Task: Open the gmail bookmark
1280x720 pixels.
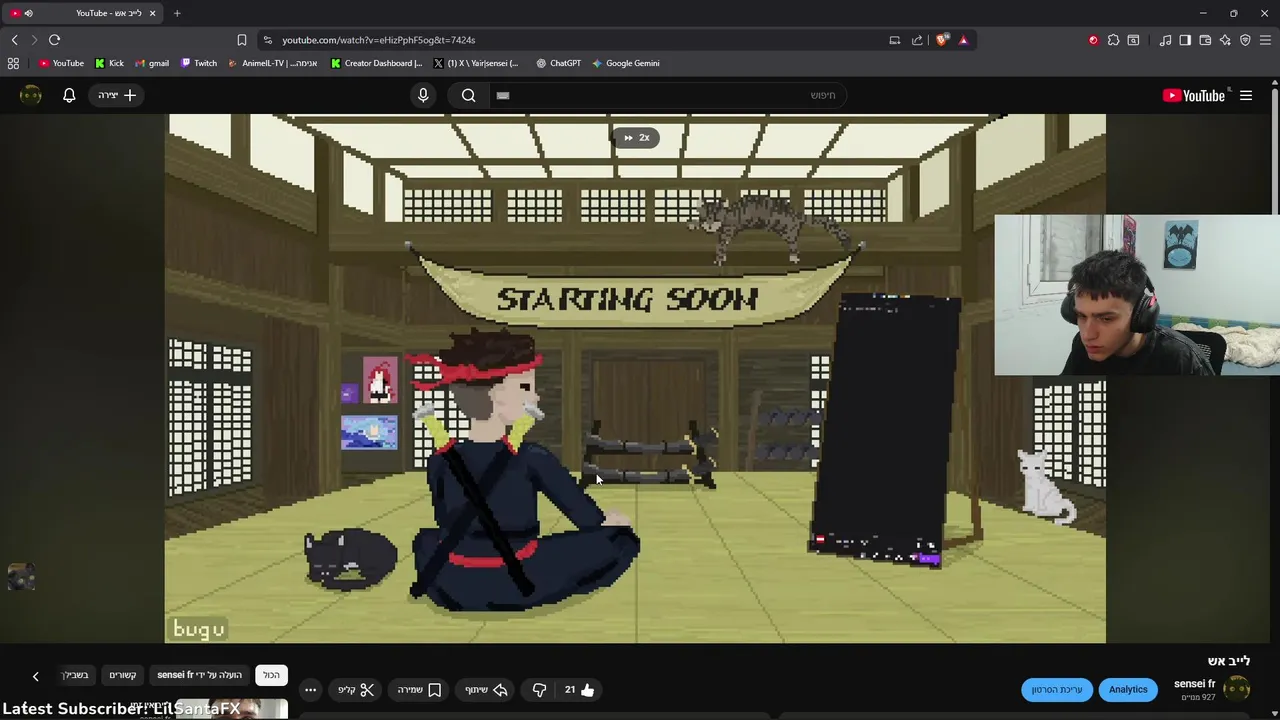Action: pyautogui.click(x=151, y=63)
